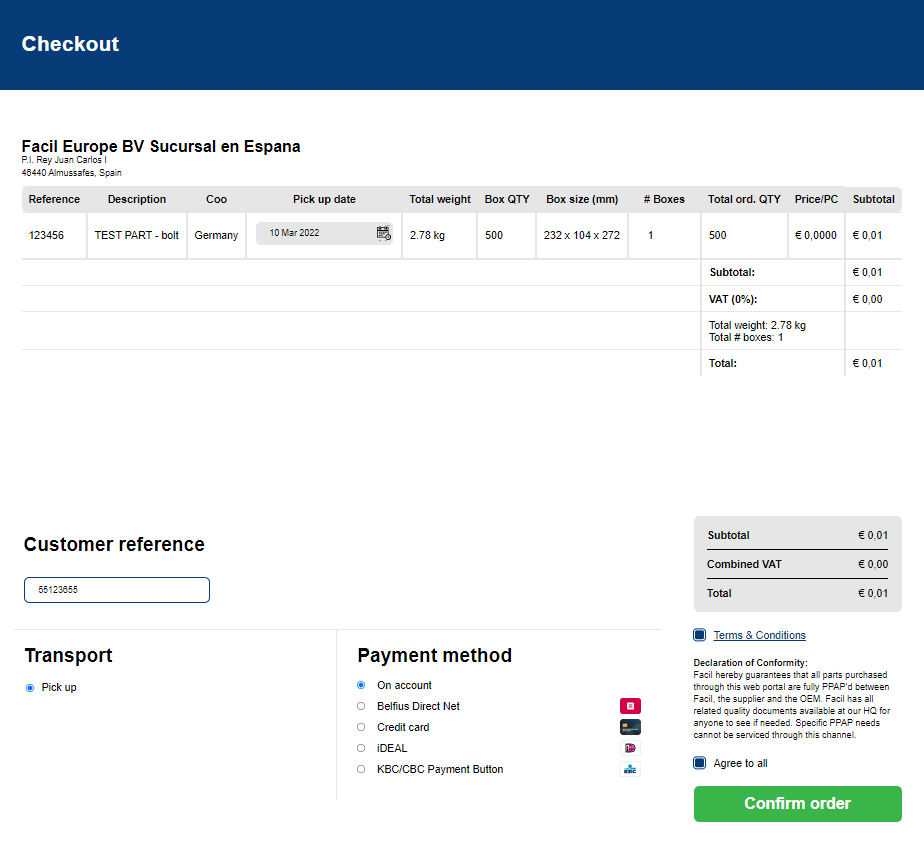This screenshot has height=847, width=924.
Task: Click the Reference column header
Action: tap(54, 199)
